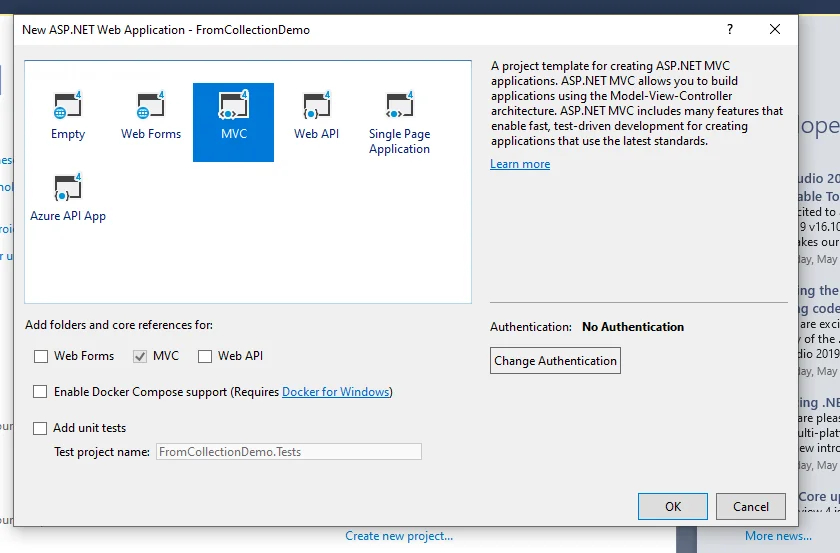Choose the Web Forms template icon

tap(151, 117)
